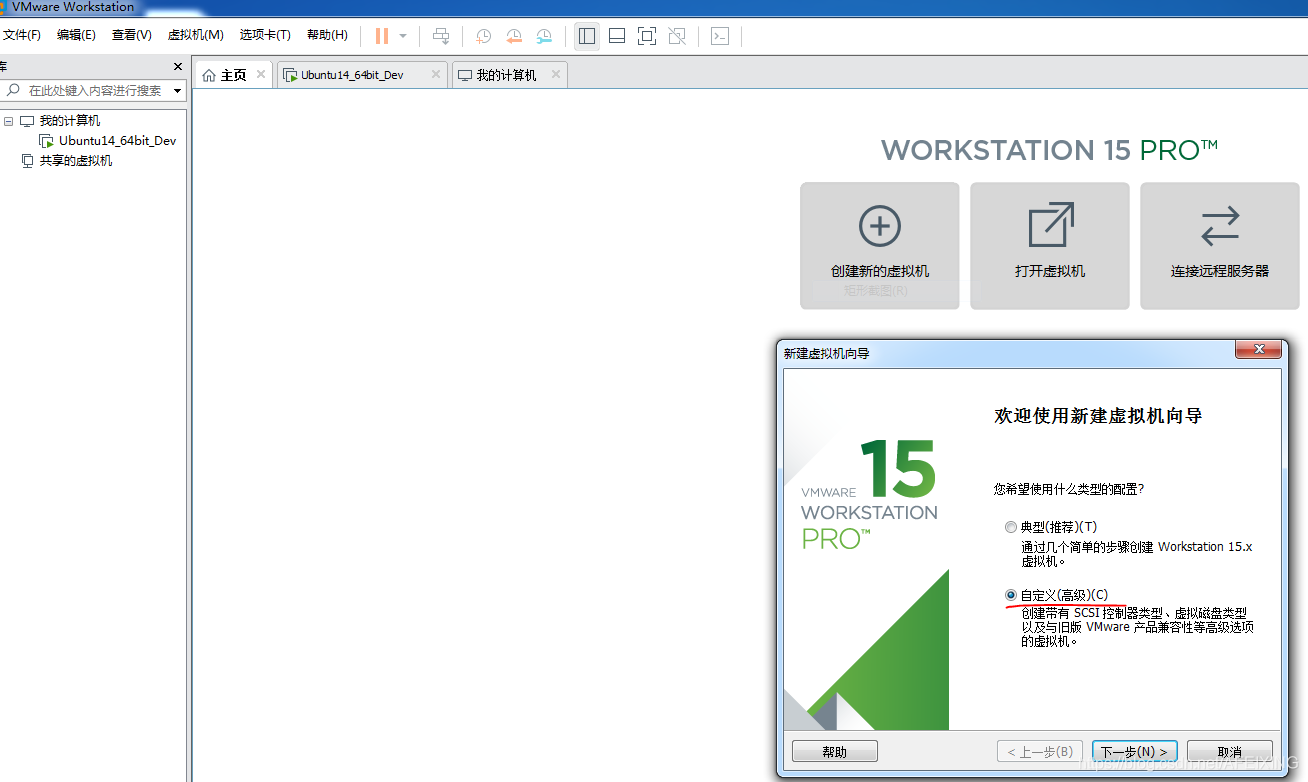Open the 查看(V) menu
Image resolution: width=1308 pixels, height=782 pixels.
coord(131,35)
